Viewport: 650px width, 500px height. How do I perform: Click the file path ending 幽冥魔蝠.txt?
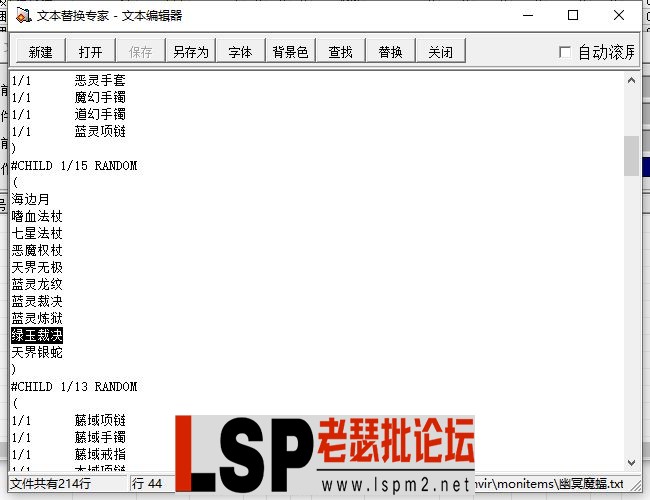point(549,483)
